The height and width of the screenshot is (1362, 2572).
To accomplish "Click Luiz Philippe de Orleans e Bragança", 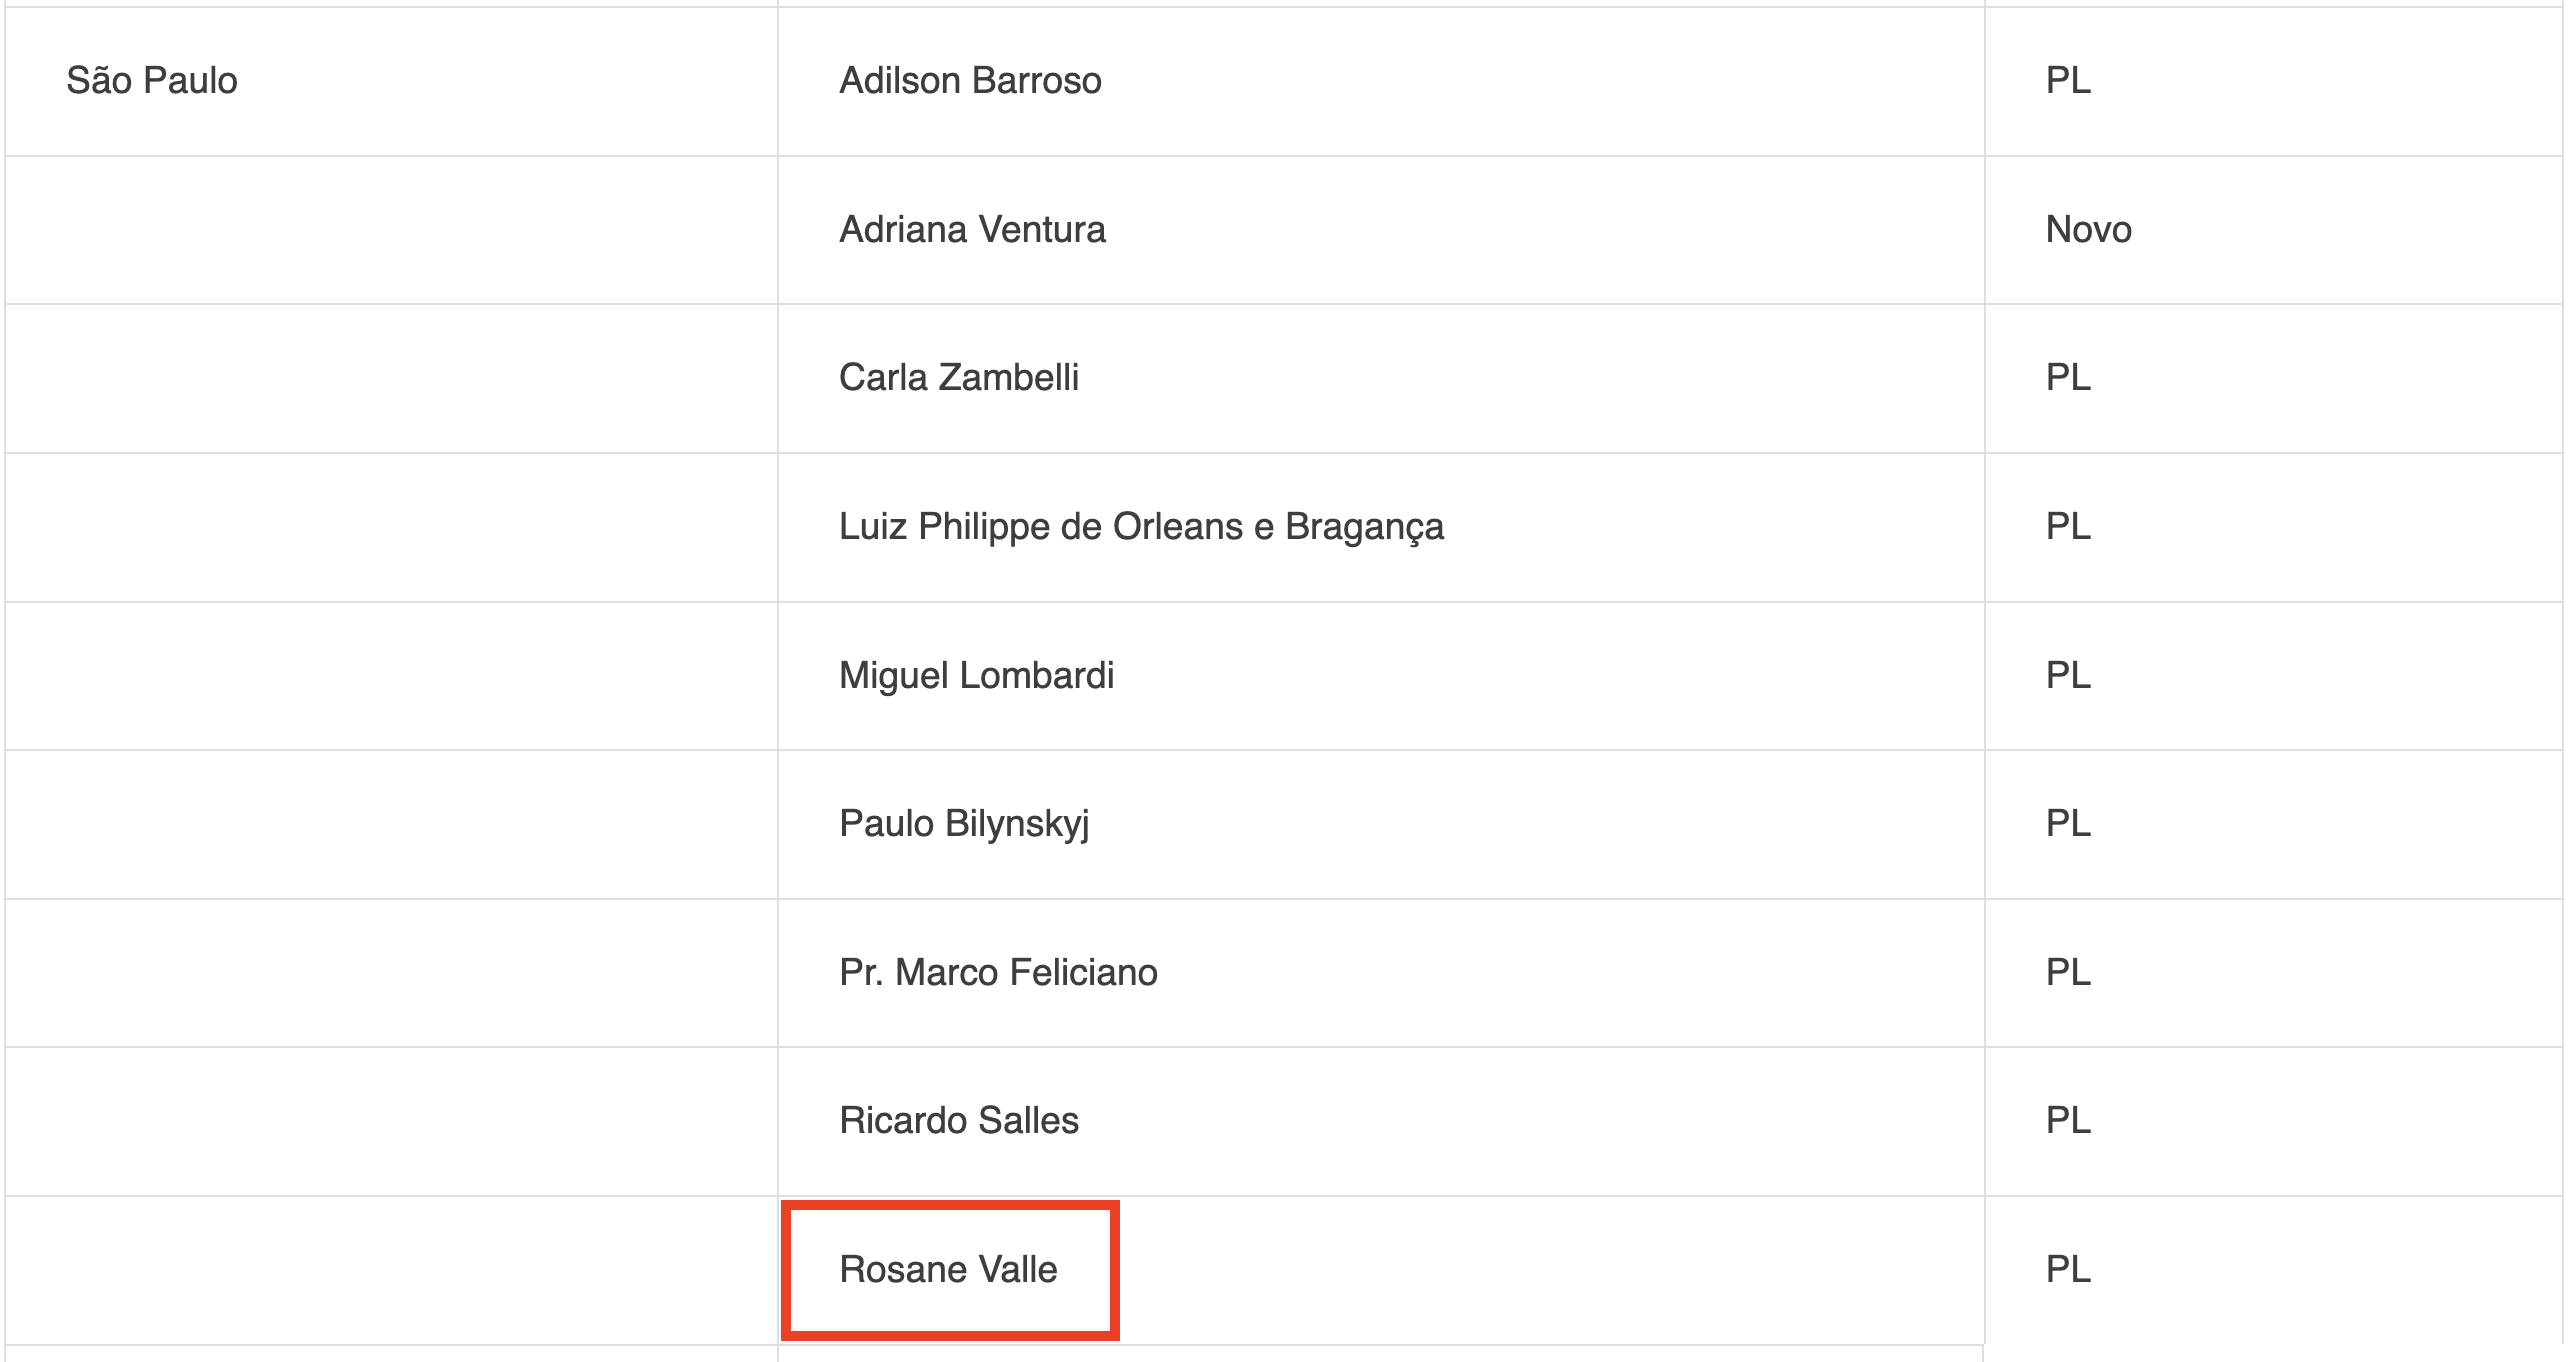I will point(1141,527).
